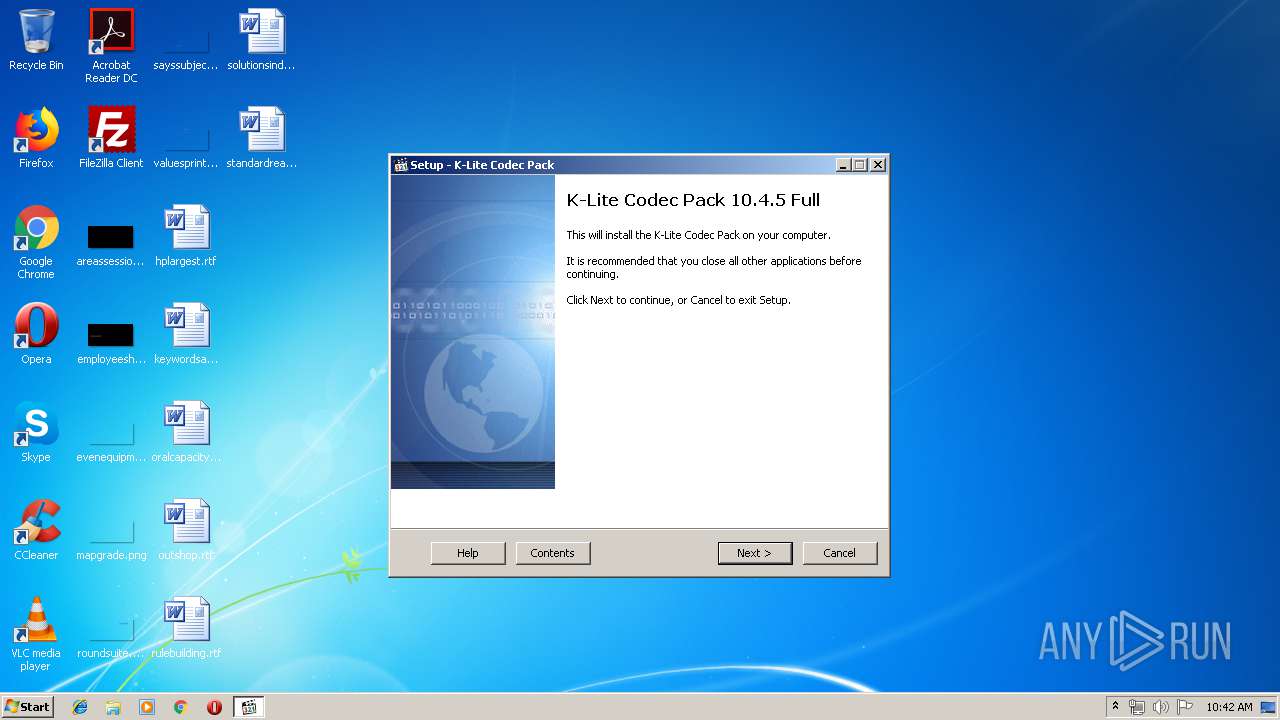Click the K-Lite Setup taskbar button
The height and width of the screenshot is (720, 1280).
pyautogui.click(x=249, y=707)
